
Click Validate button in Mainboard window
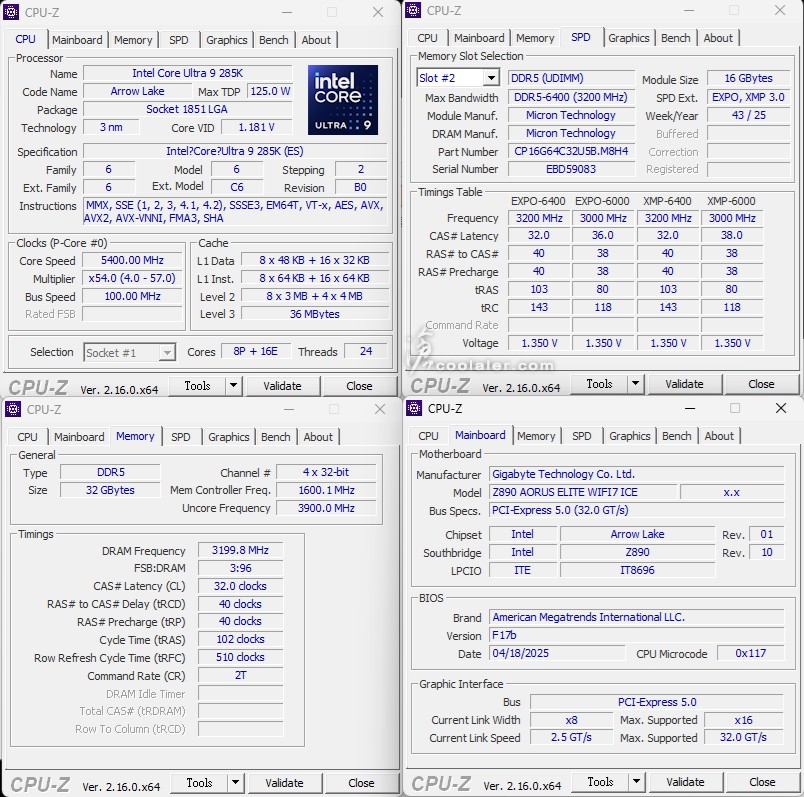pyautogui.click(x=686, y=782)
